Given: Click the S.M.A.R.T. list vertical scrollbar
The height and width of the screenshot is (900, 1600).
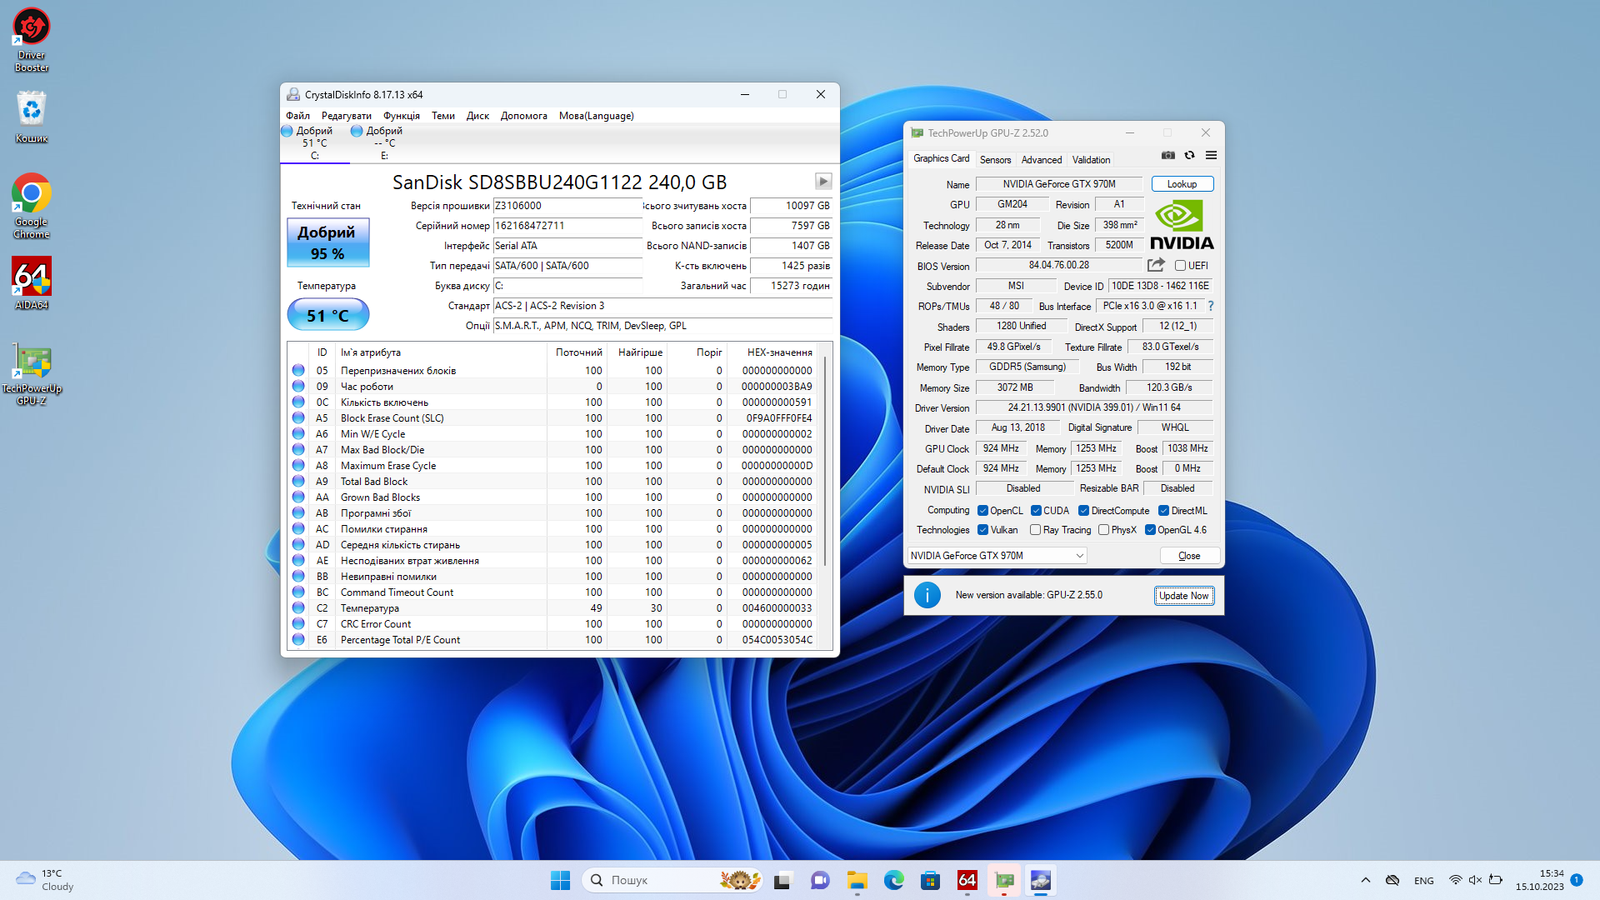Looking at the screenshot, I should tap(826, 460).
